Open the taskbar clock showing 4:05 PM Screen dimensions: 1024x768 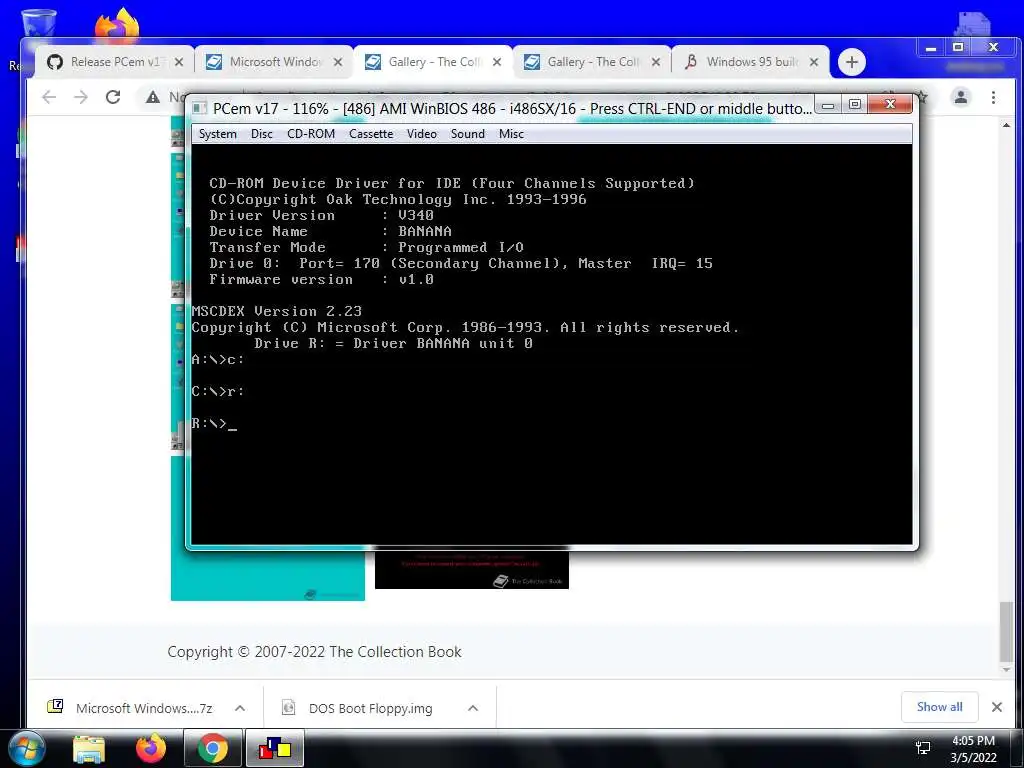[x=973, y=749]
